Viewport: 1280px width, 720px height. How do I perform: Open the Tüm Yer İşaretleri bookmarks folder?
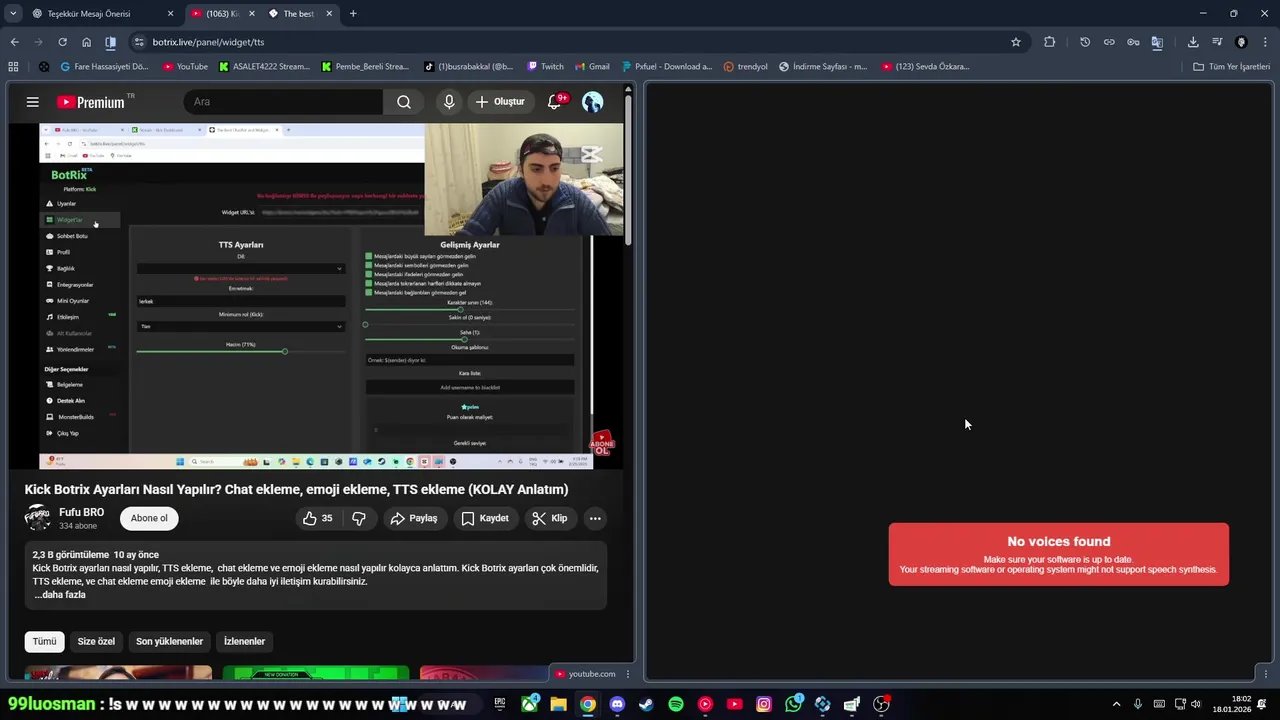click(1231, 67)
